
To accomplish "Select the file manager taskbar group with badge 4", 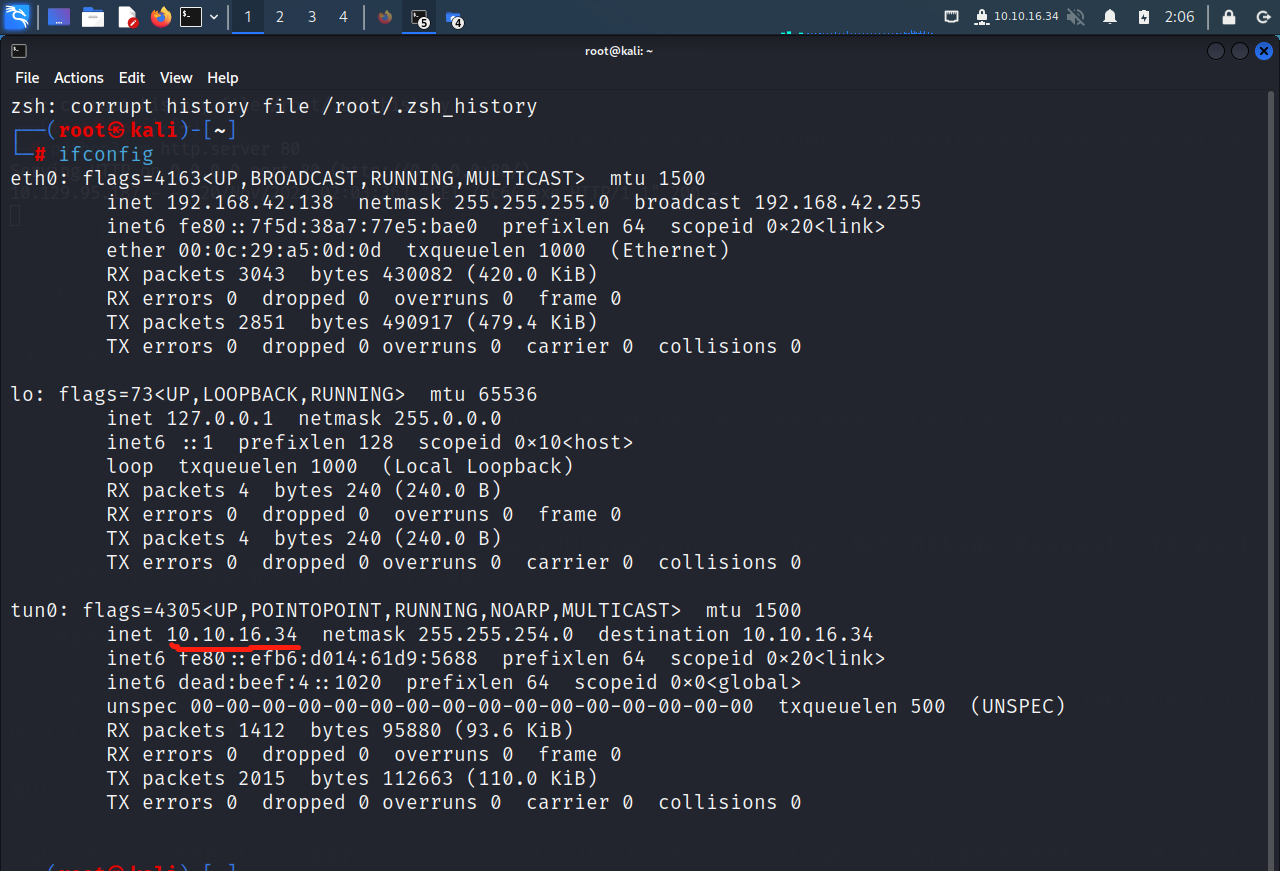I will point(454,18).
